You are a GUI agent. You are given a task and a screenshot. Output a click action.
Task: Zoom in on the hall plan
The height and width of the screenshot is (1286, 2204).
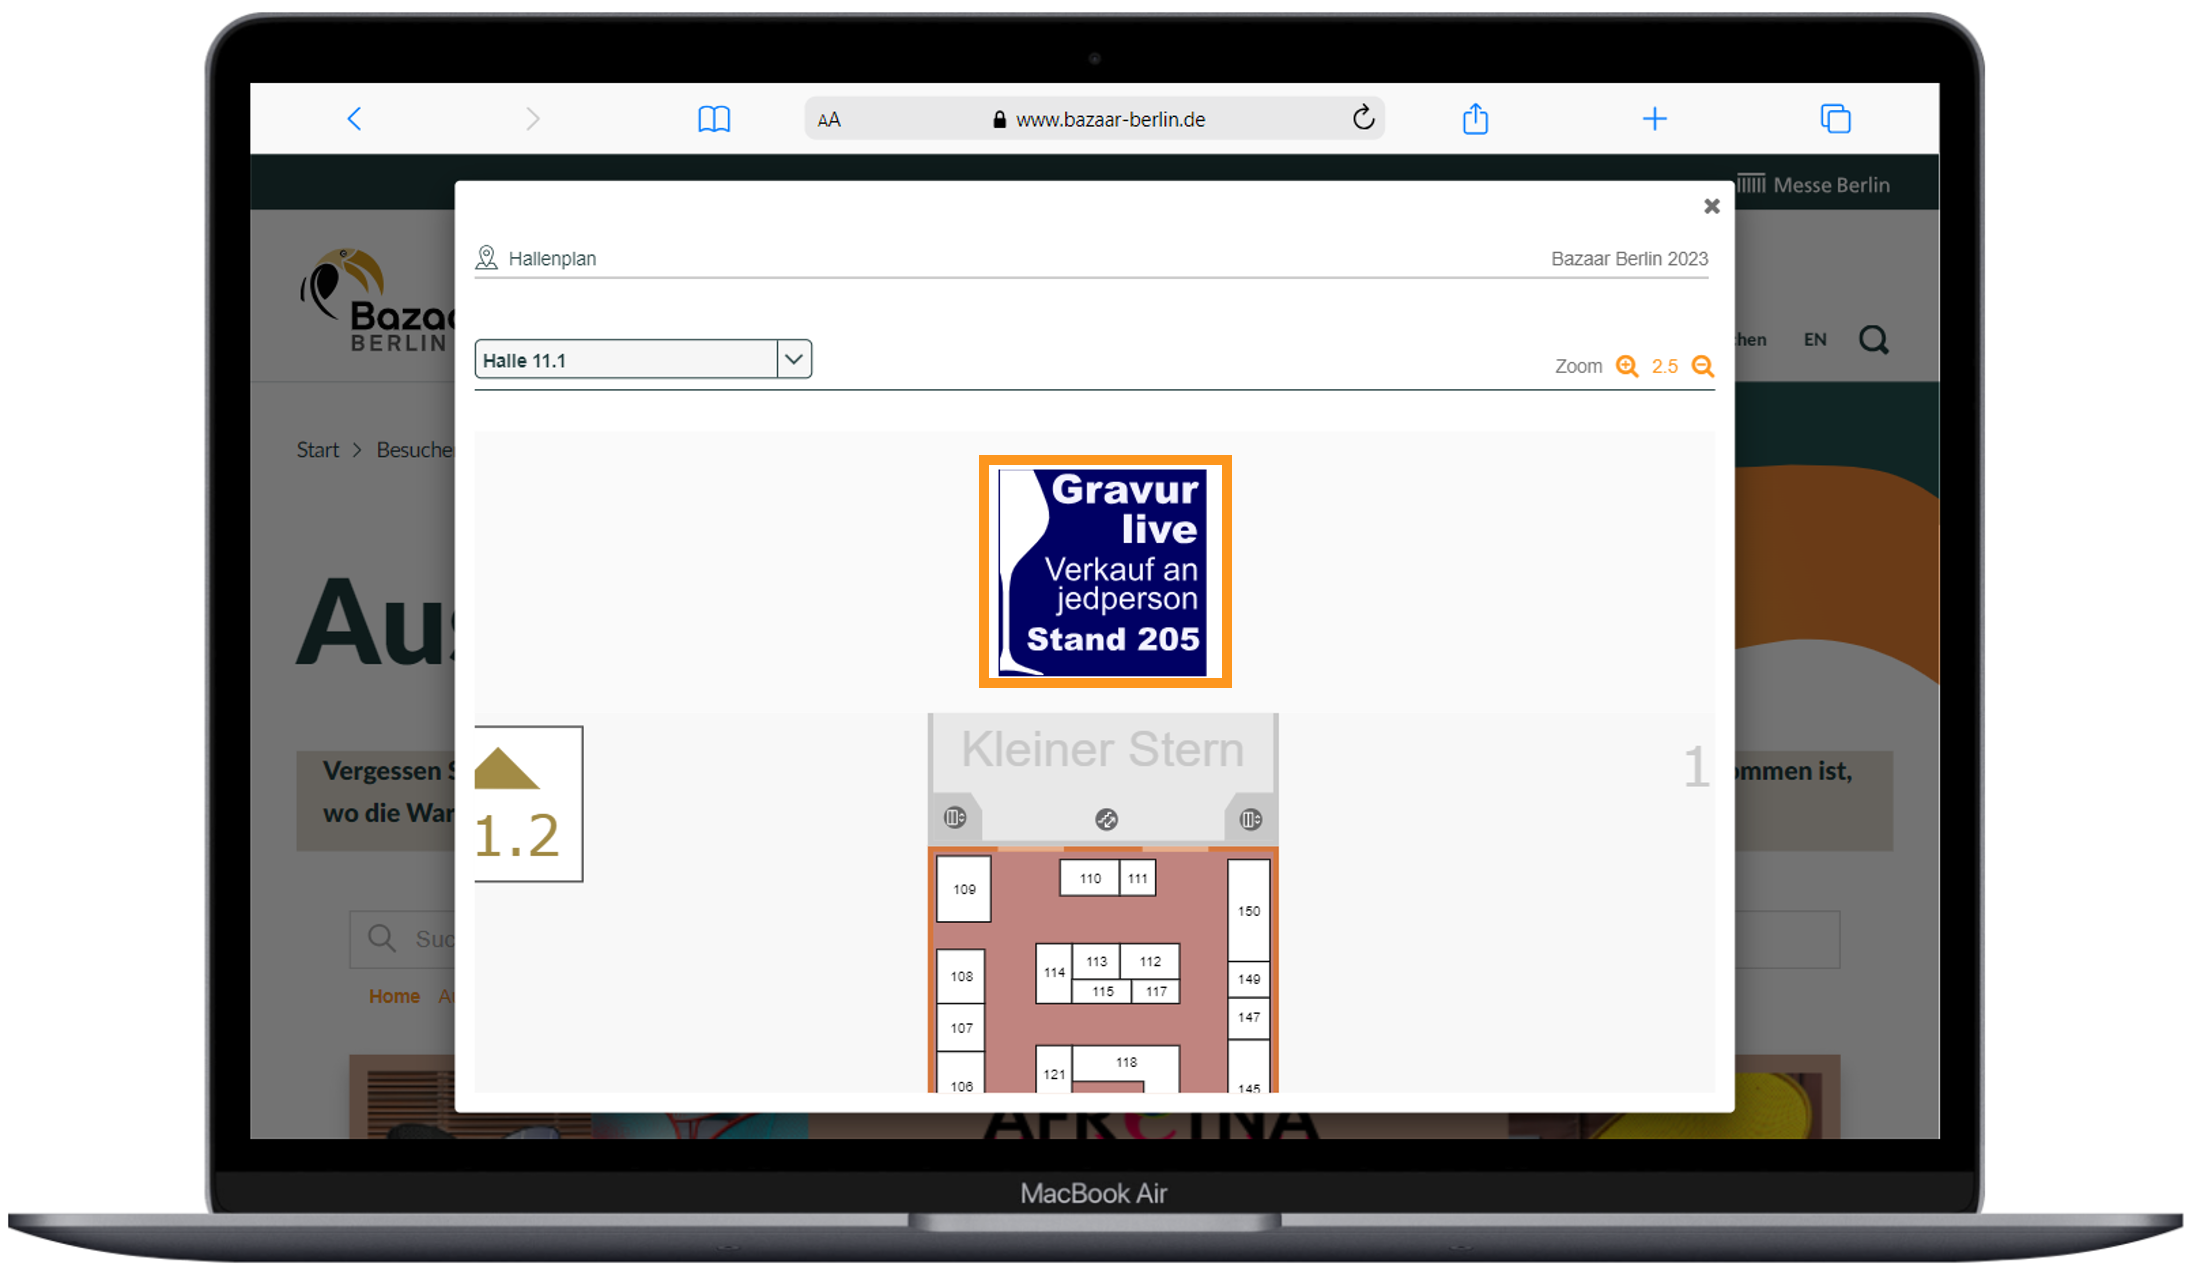1626,366
